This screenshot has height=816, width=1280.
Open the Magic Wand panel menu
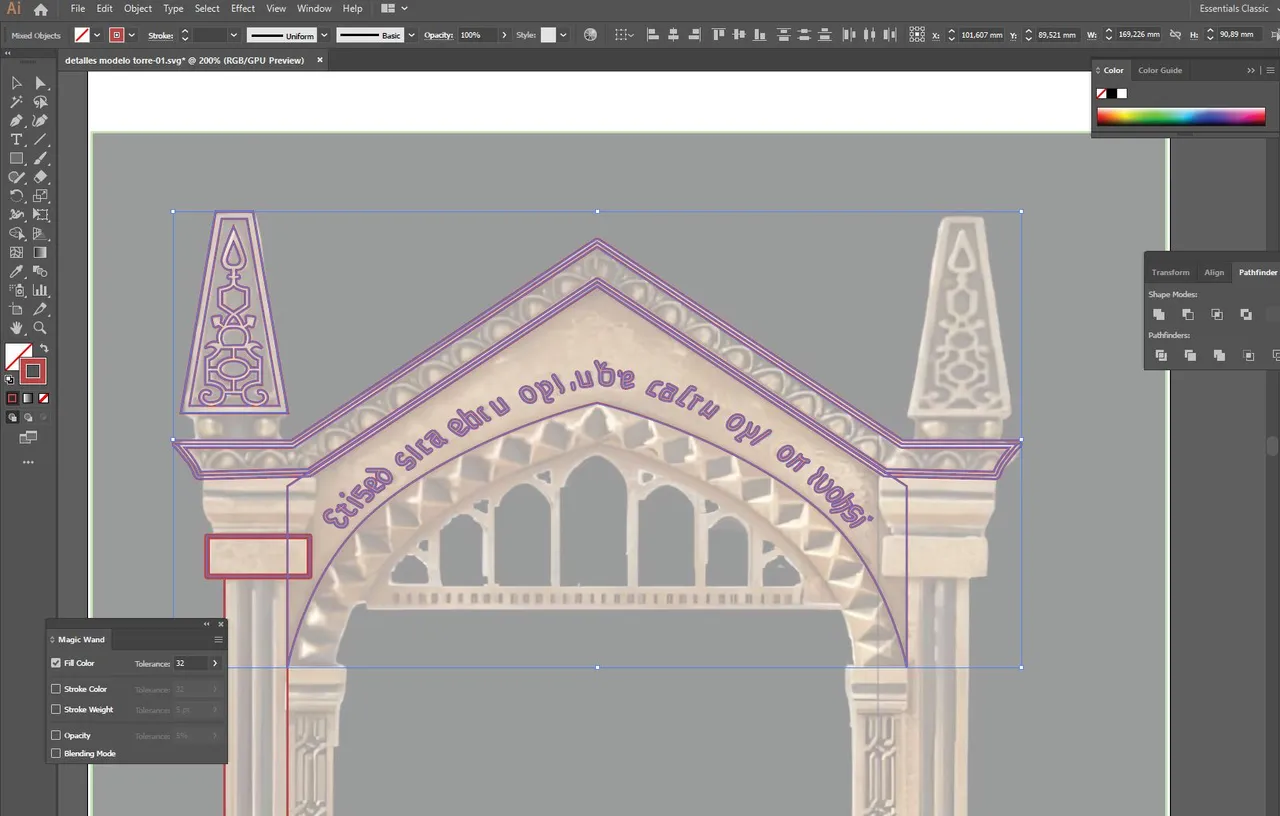coord(218,640)
